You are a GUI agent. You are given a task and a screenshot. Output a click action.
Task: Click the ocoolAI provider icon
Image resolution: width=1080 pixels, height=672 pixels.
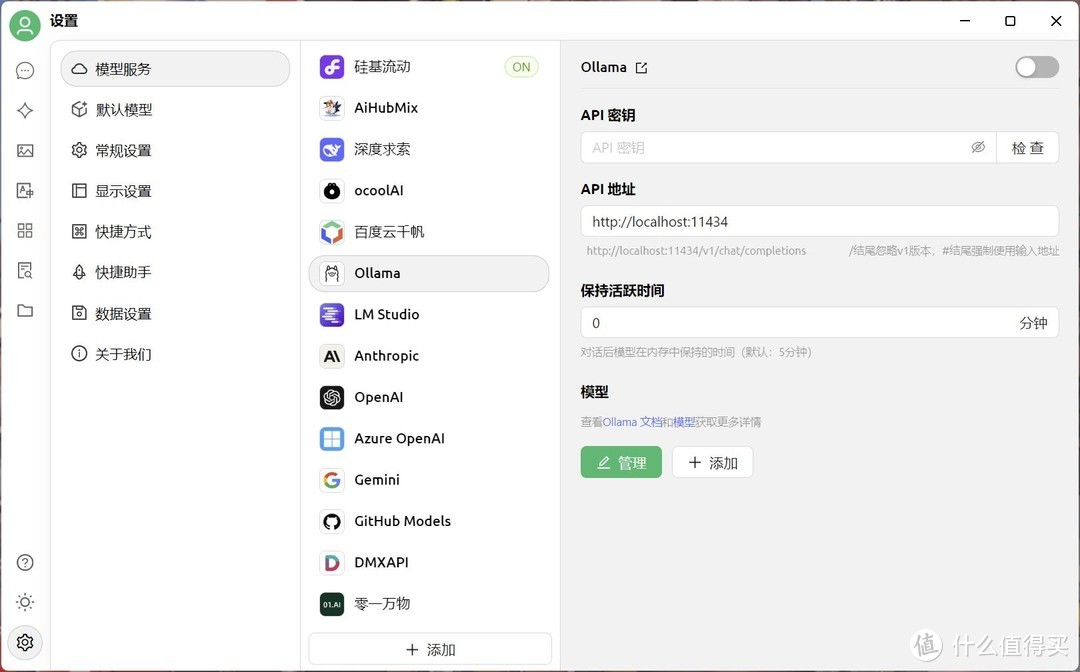332,191
